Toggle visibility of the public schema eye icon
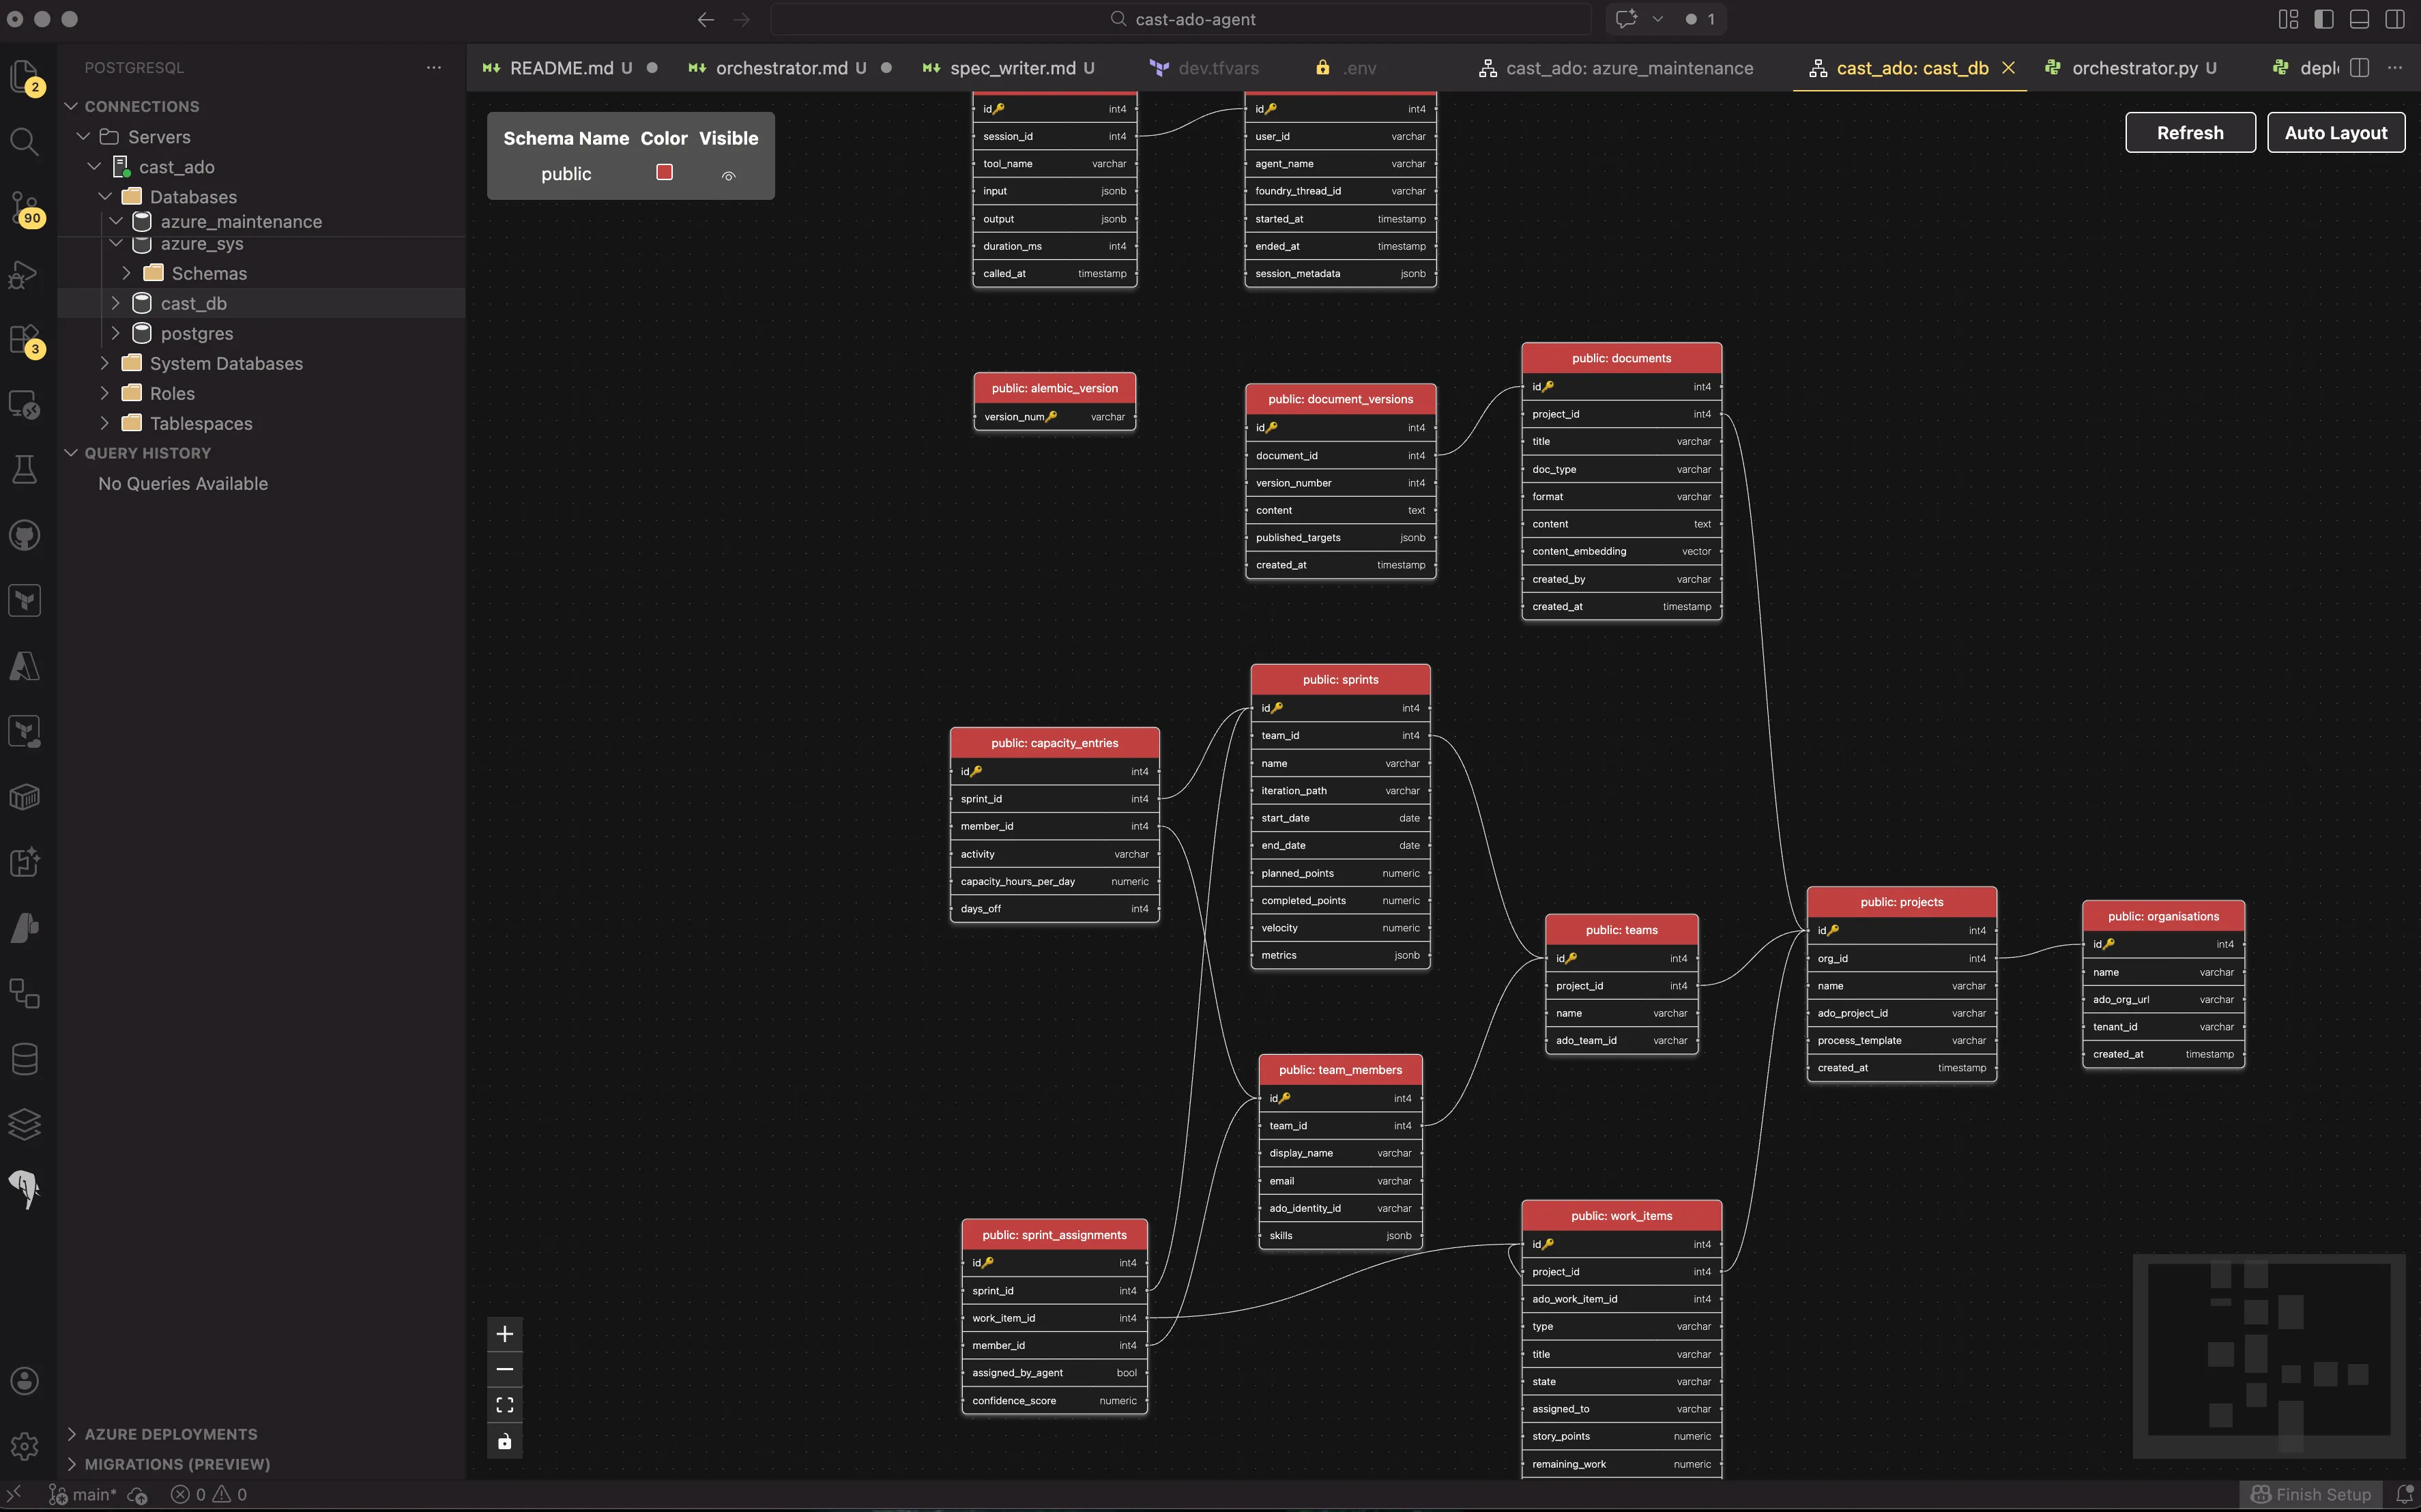The width and height of the screenshot is (2421, 1512). coord(728,175)
